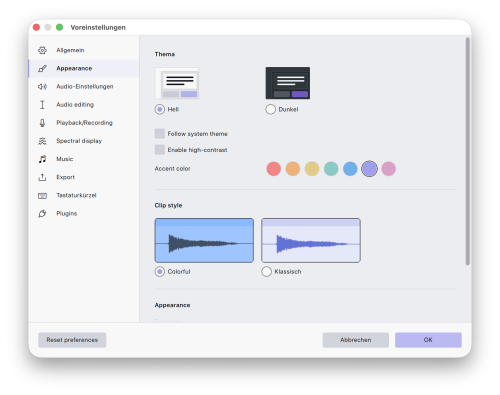Close the Voreinstellungen window
This screenshot has height=395, width=500.
36,27
